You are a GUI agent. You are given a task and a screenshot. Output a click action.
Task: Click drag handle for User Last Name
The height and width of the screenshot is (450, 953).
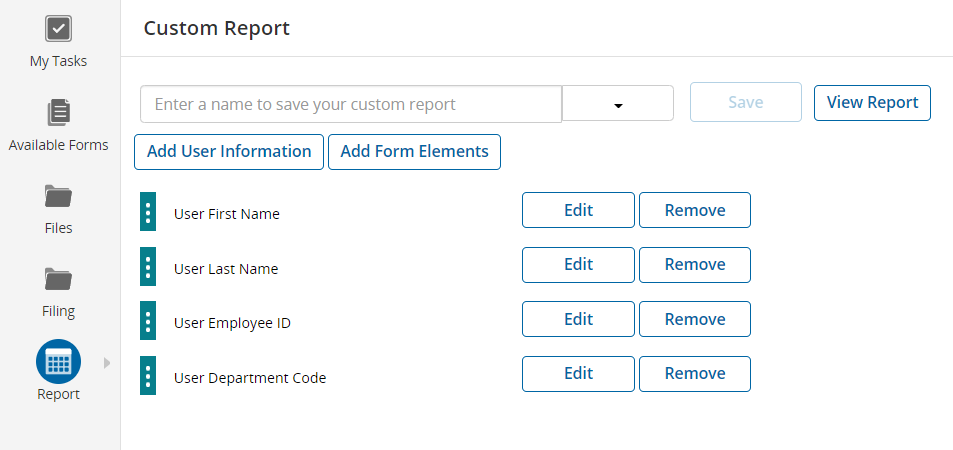pyautogui.click(x=148, y=267)
